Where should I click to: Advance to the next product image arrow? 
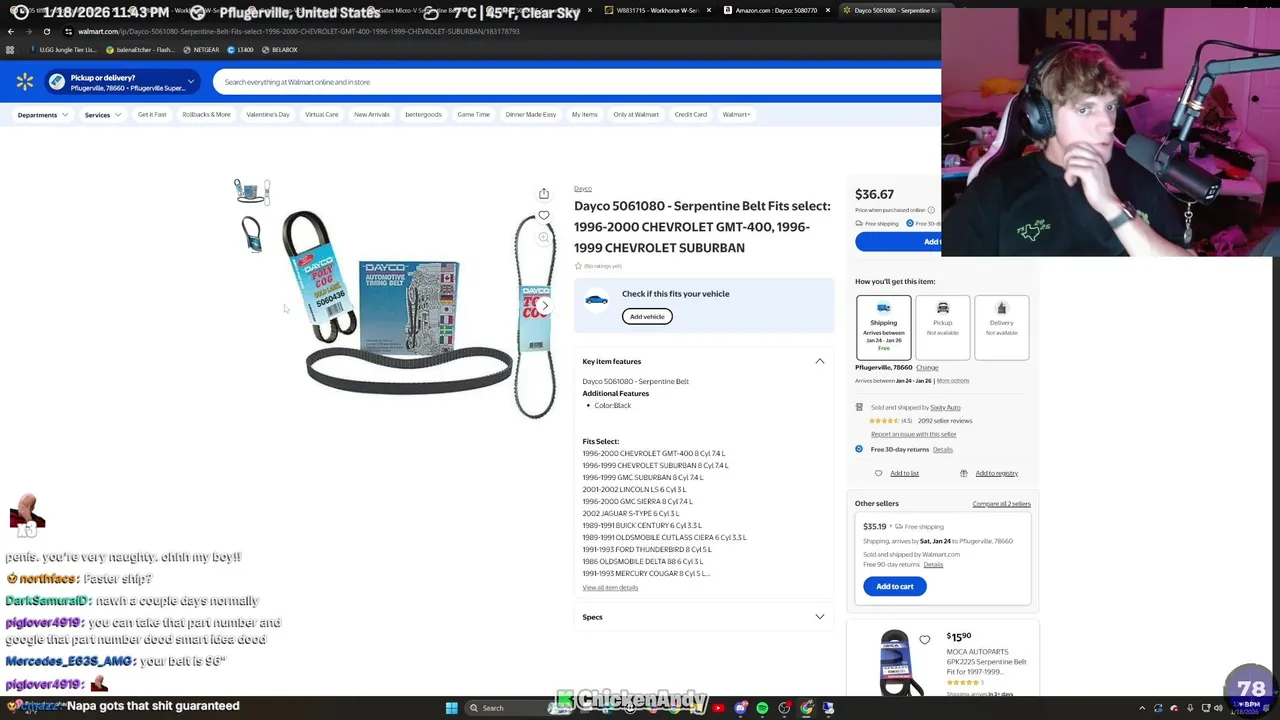[x=544, y=305]
